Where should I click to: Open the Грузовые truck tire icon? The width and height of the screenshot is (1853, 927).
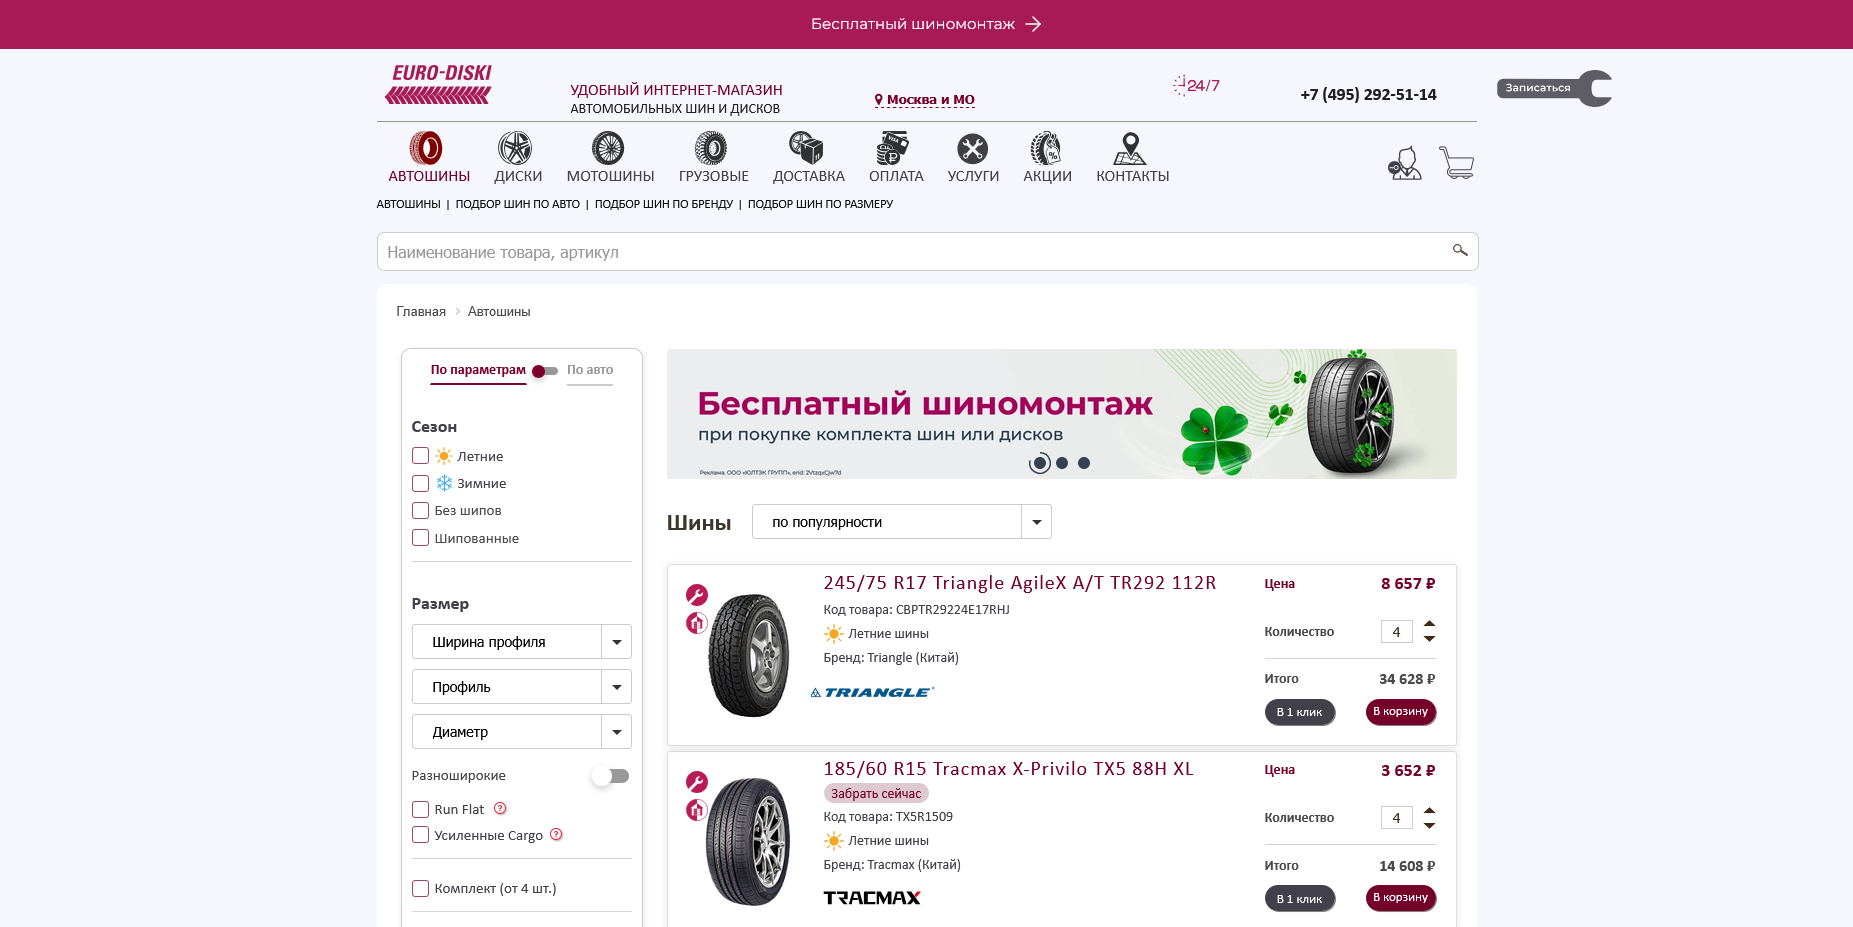(711, 148)
